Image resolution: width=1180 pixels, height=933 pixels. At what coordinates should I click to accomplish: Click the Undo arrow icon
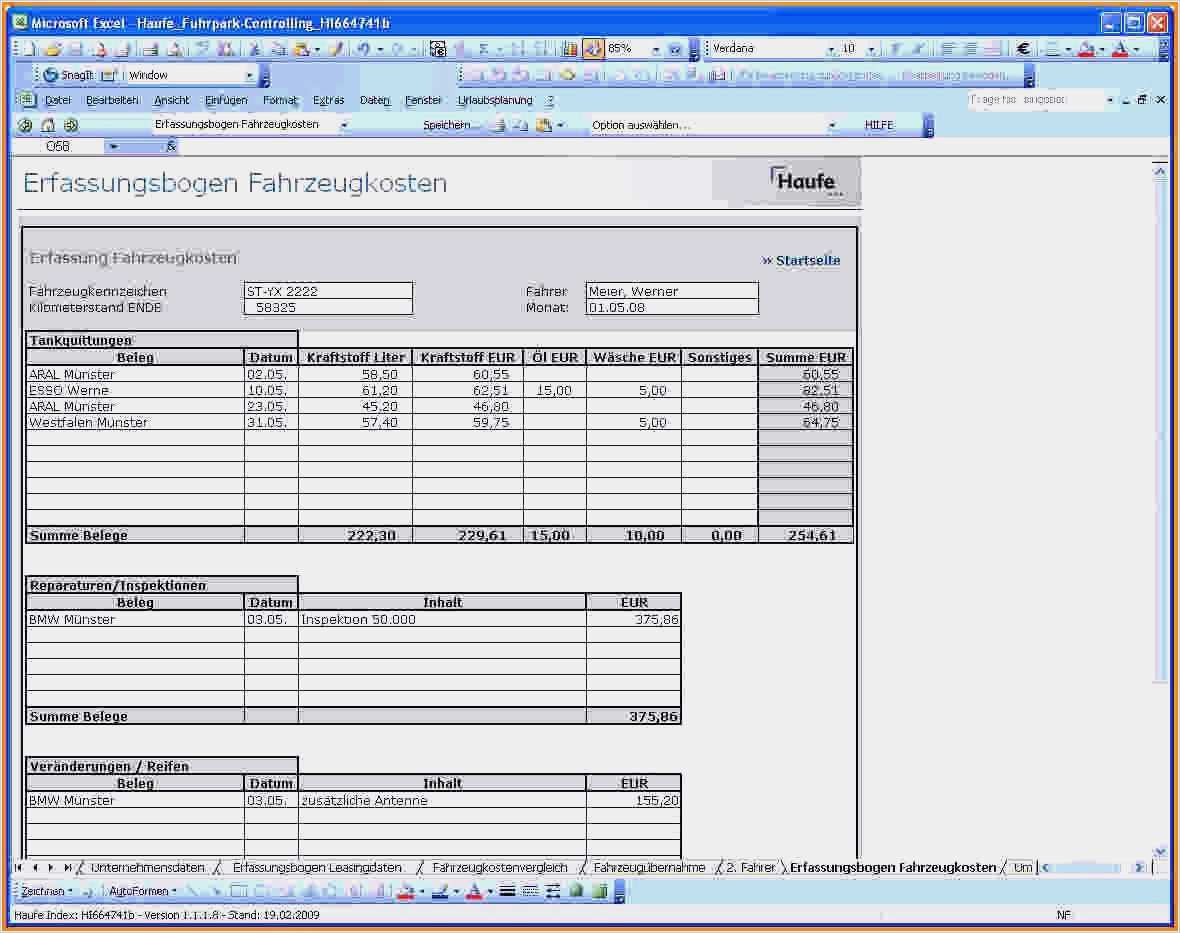(363, 49)
